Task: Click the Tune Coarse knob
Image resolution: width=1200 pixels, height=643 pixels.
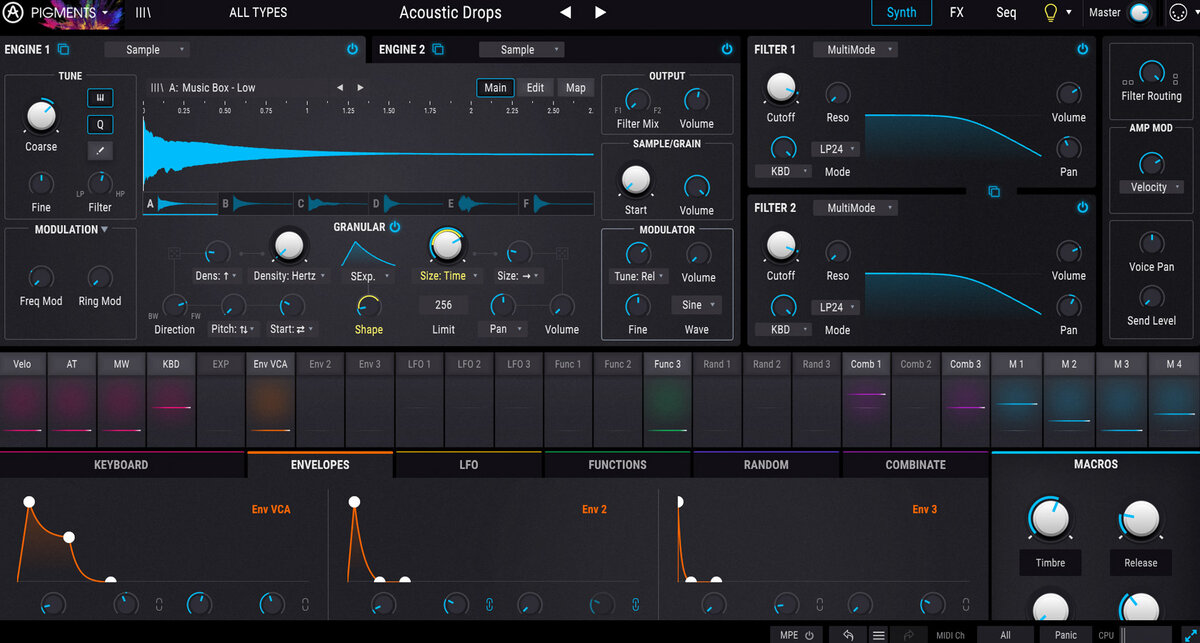Action: coord(41,117)
